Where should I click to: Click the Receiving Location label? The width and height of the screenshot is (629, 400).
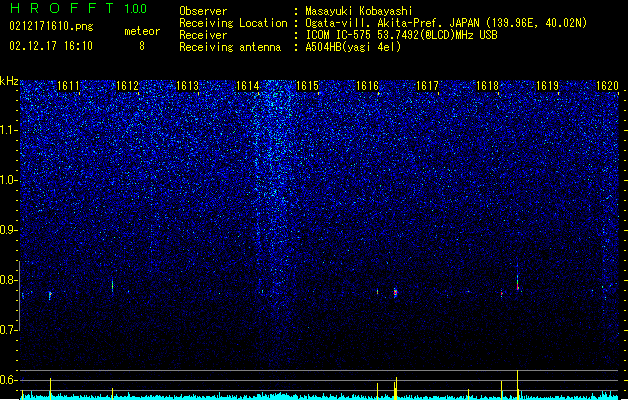(x=233, y=23)
